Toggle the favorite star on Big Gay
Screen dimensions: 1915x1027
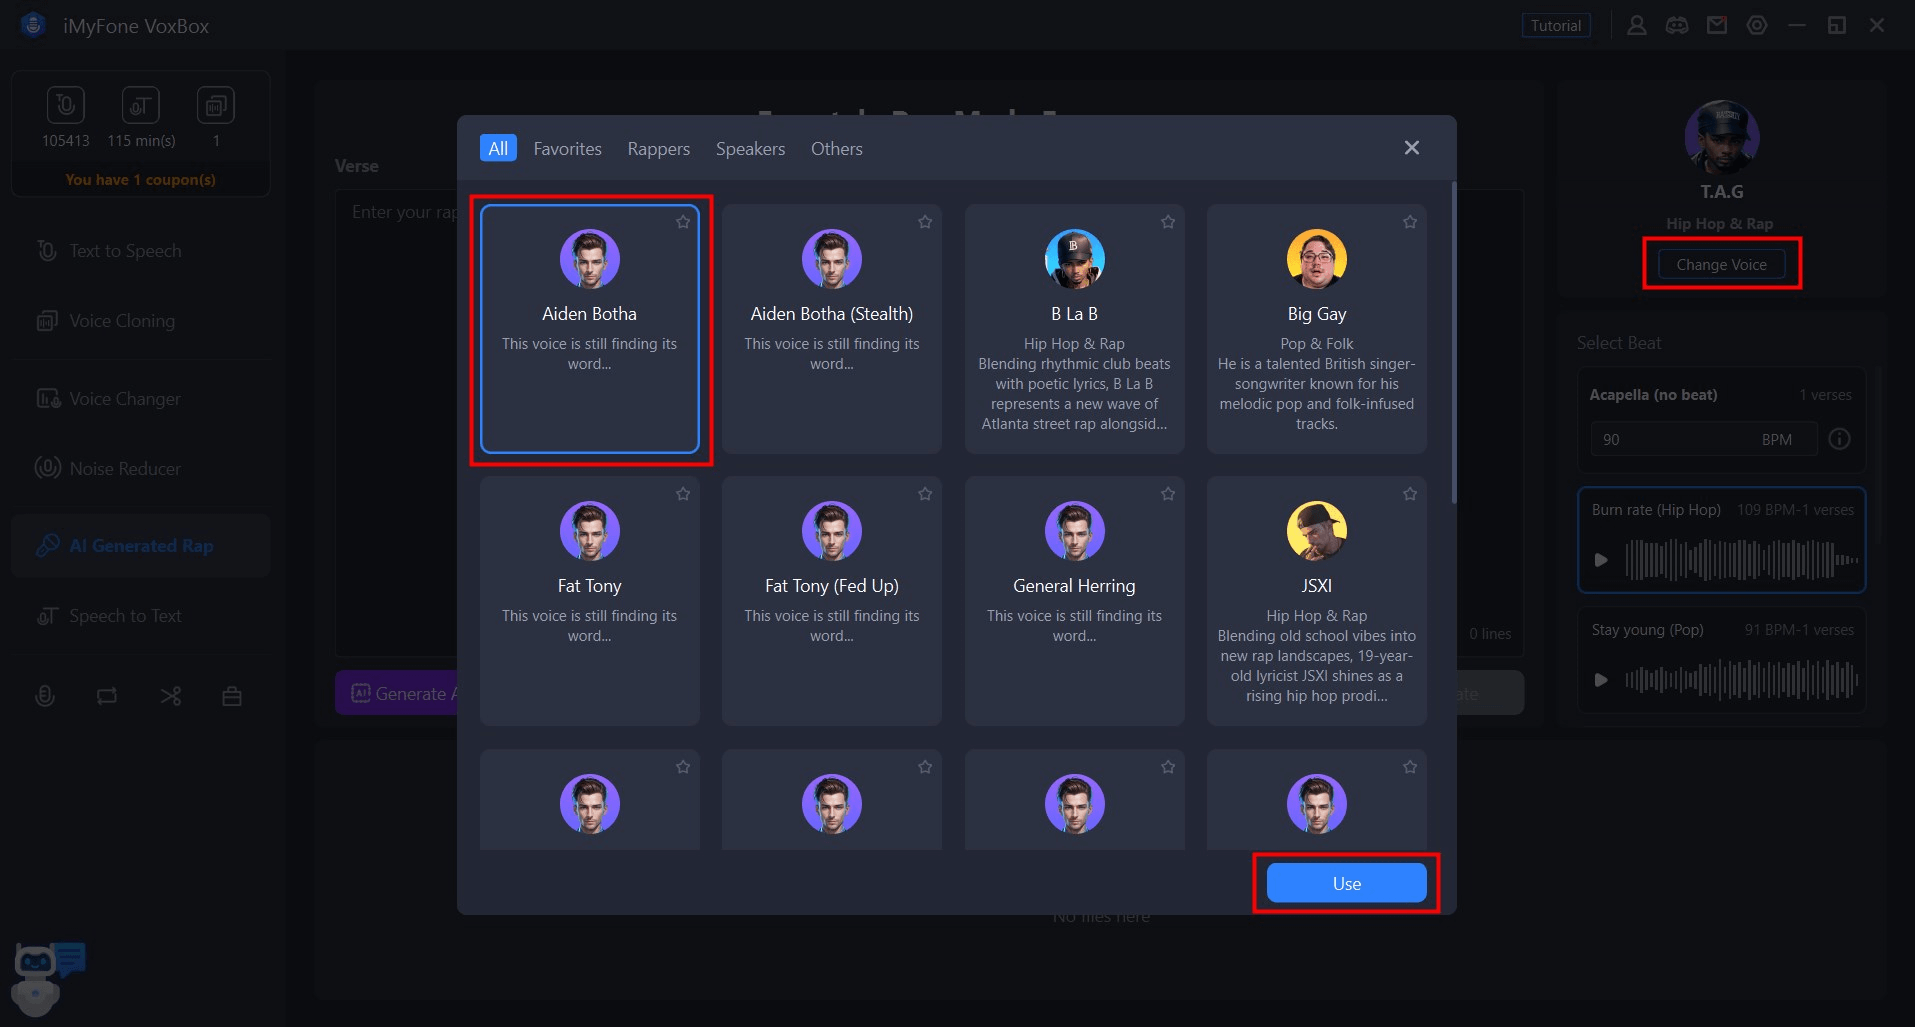tap(1410, 222)
